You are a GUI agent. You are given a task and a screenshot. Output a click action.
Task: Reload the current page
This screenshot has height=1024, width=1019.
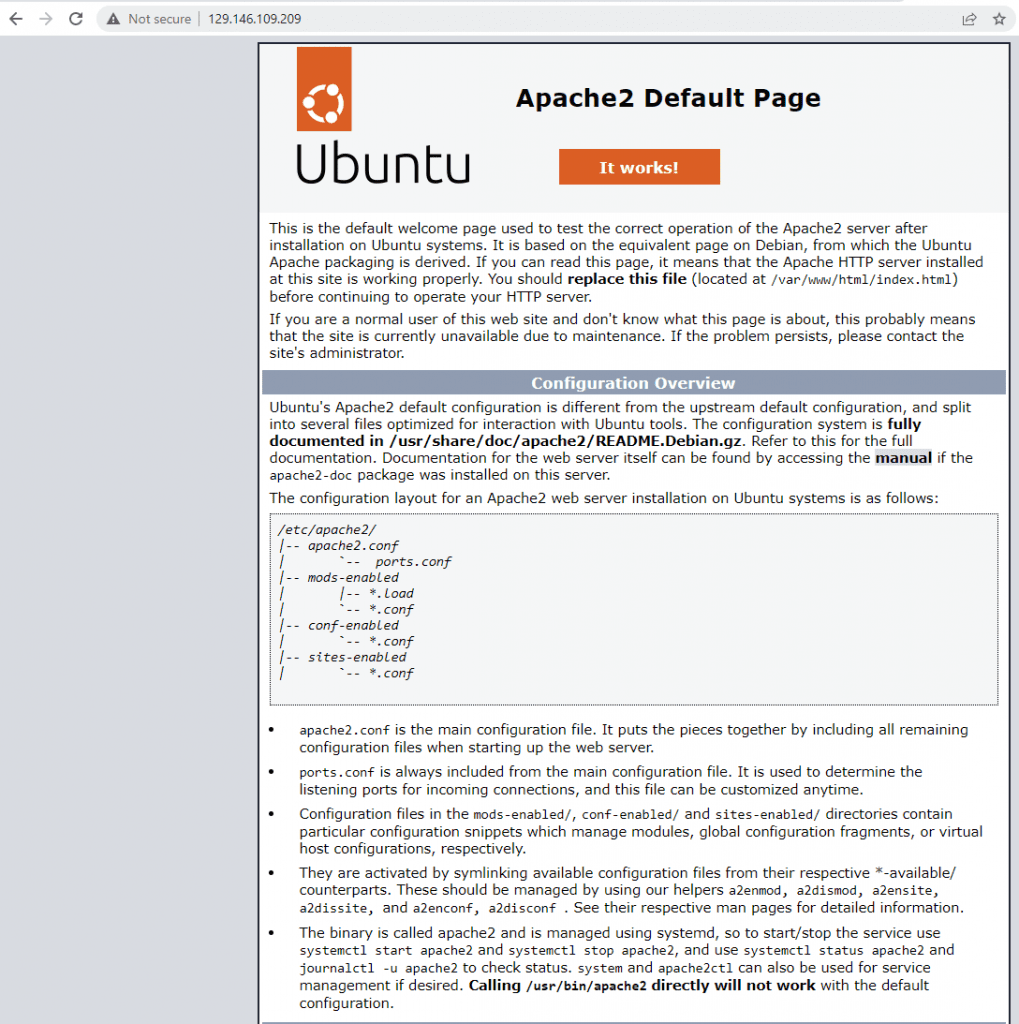[76, 19]
